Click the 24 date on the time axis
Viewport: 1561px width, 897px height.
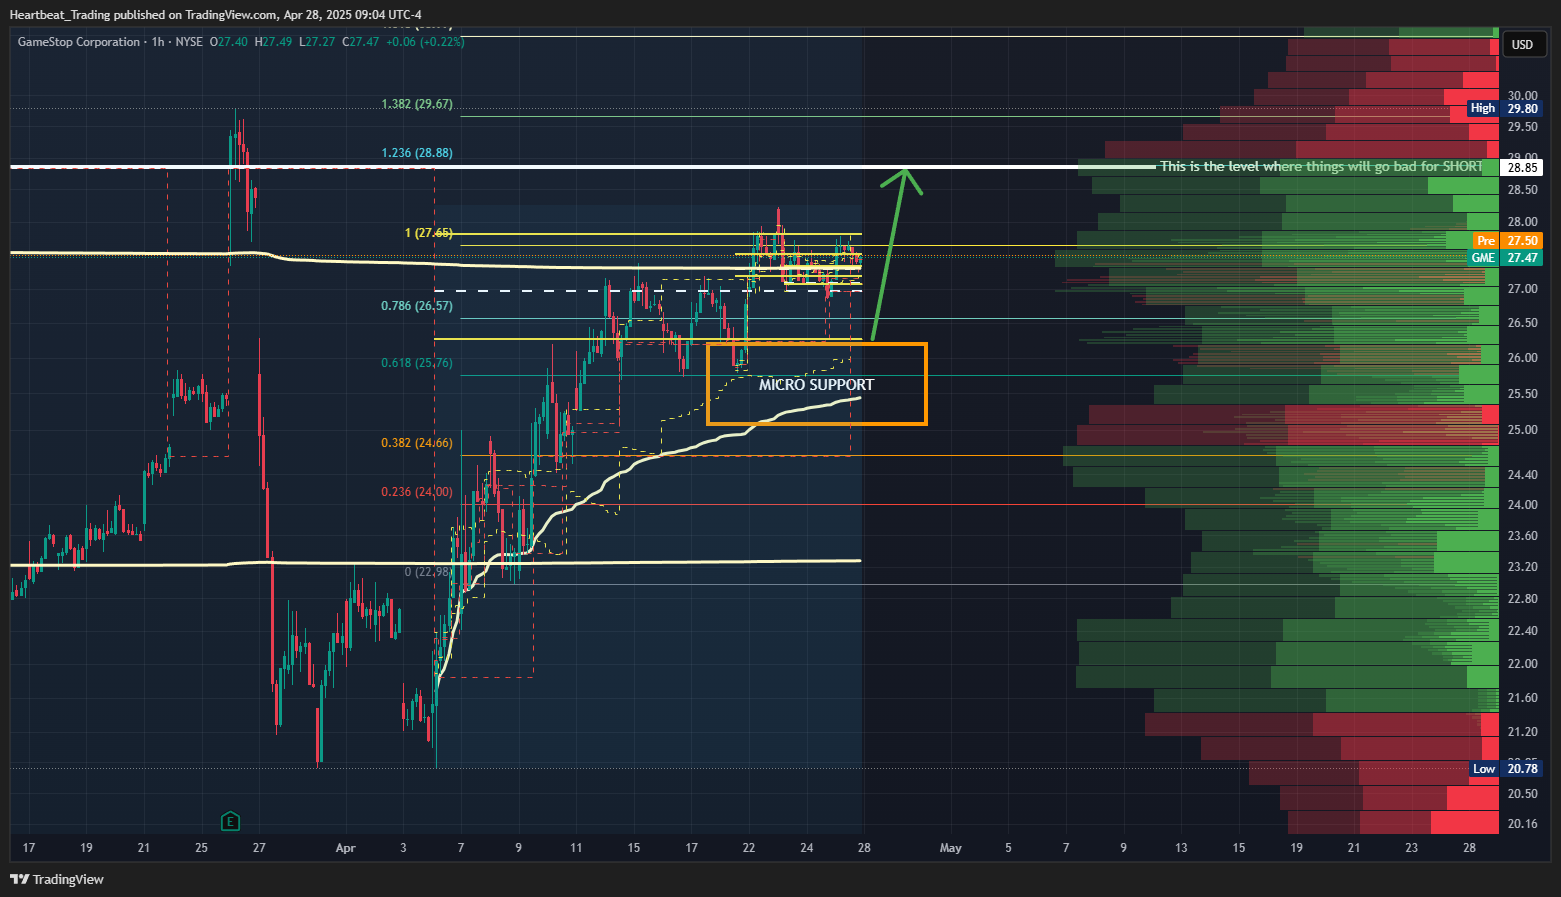click(x=807, y=848)
